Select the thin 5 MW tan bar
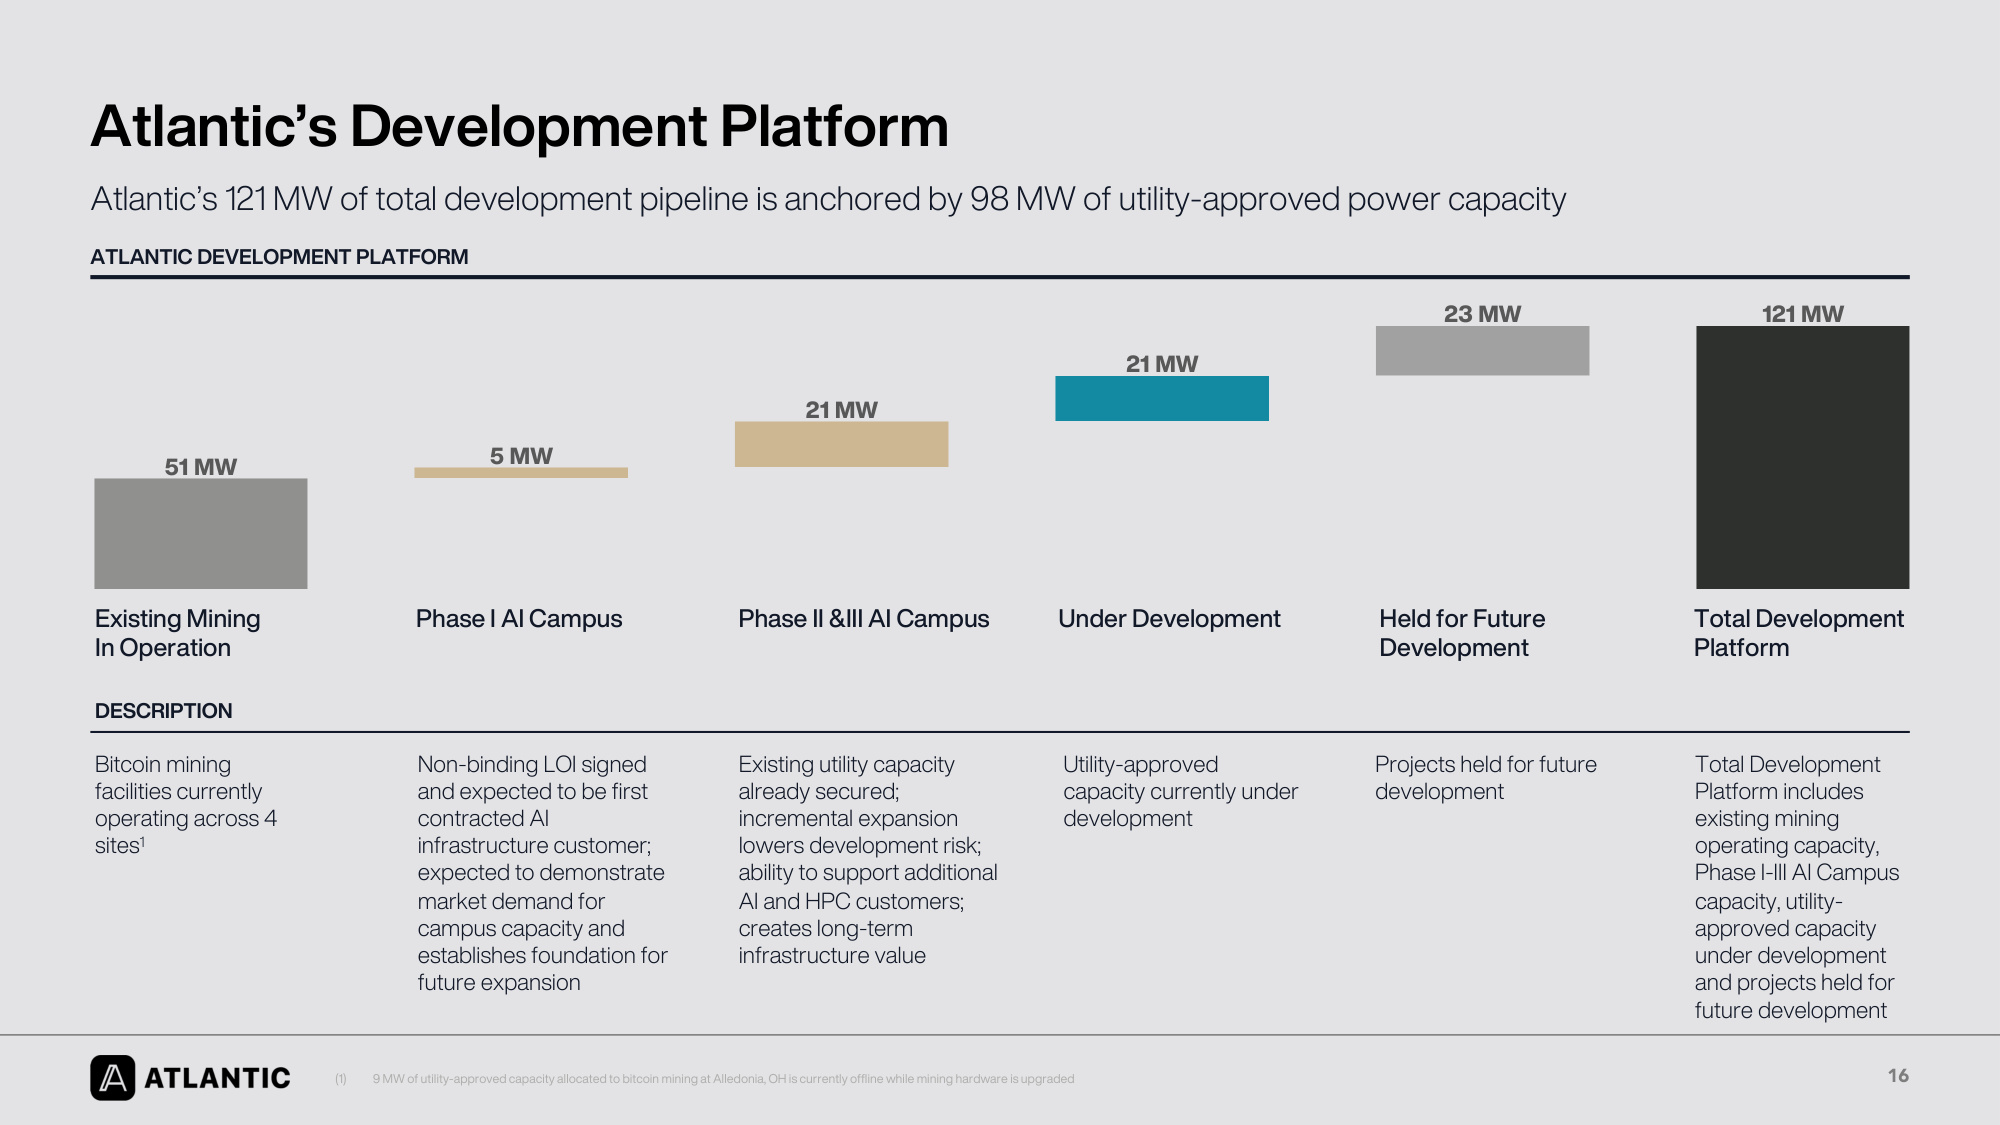The width and height of the screenshot is (2000, 1125). click(x=521, y=472)
